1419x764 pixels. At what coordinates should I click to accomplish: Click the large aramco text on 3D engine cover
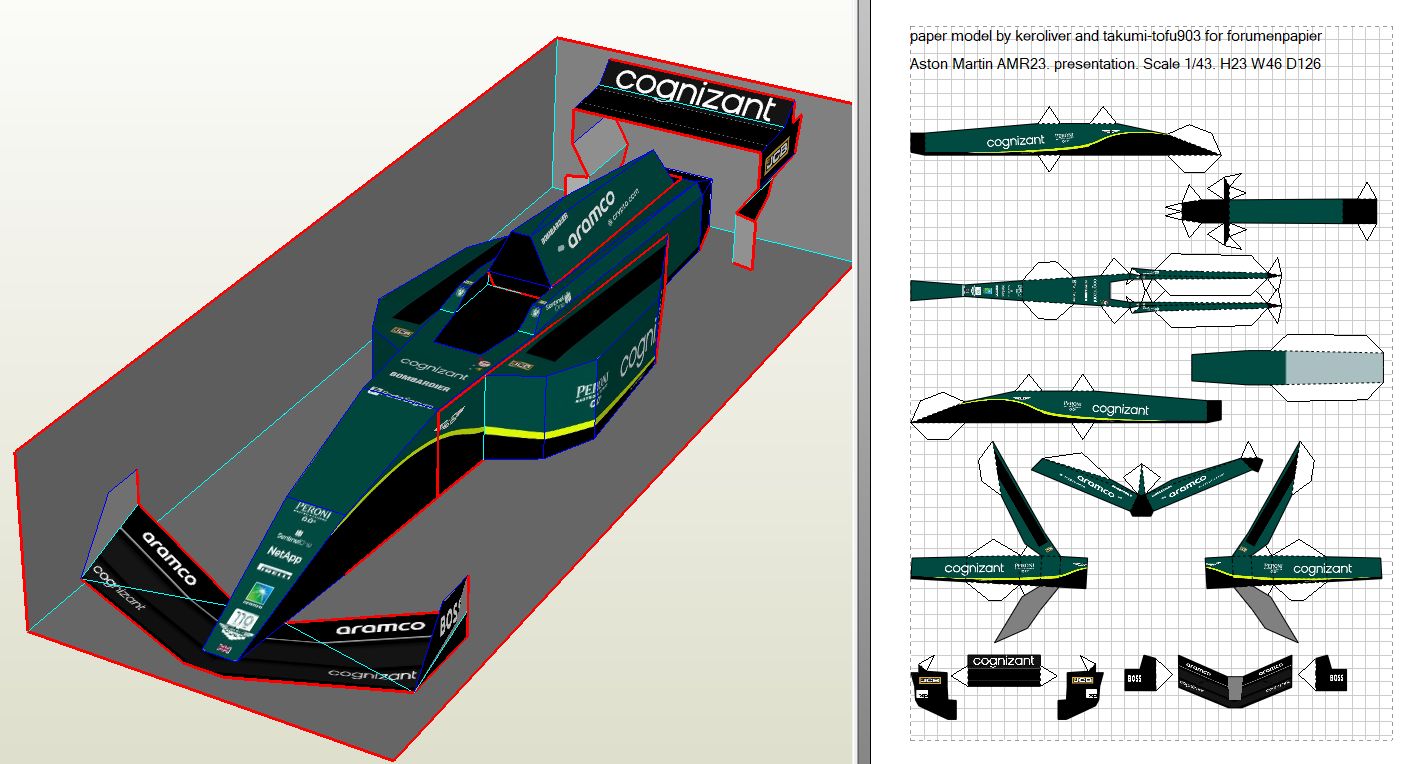590,221
